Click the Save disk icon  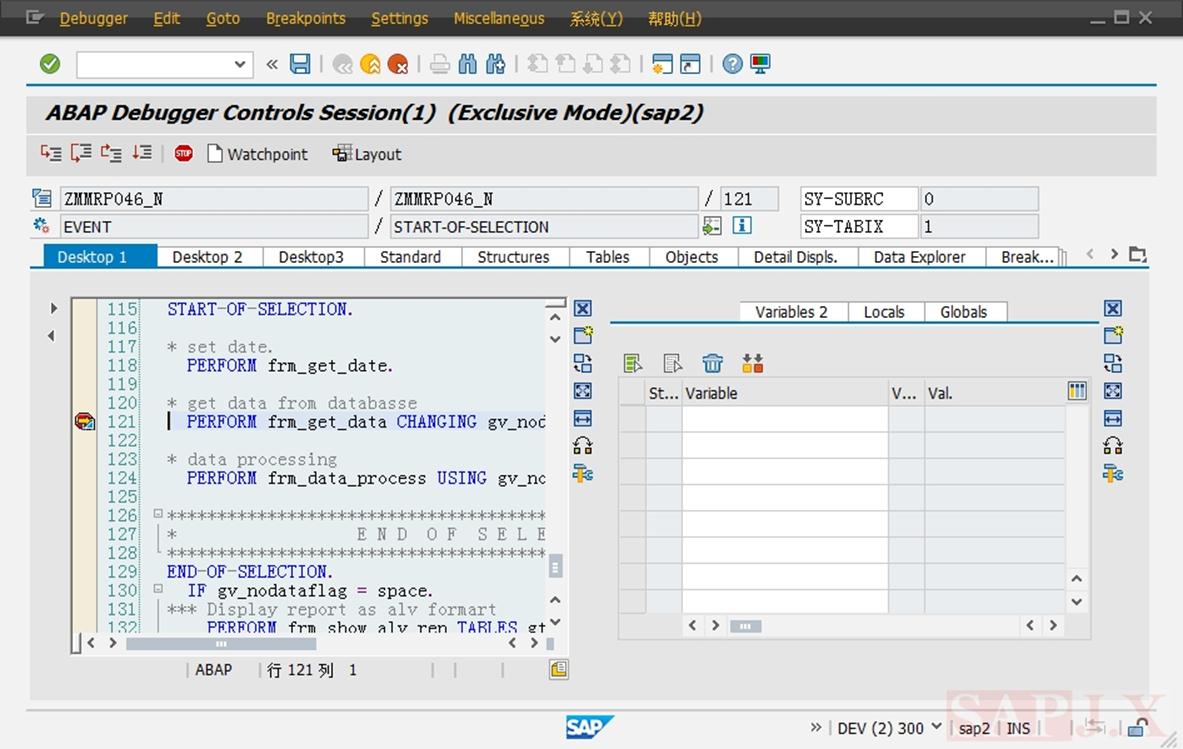pos(300,64)
